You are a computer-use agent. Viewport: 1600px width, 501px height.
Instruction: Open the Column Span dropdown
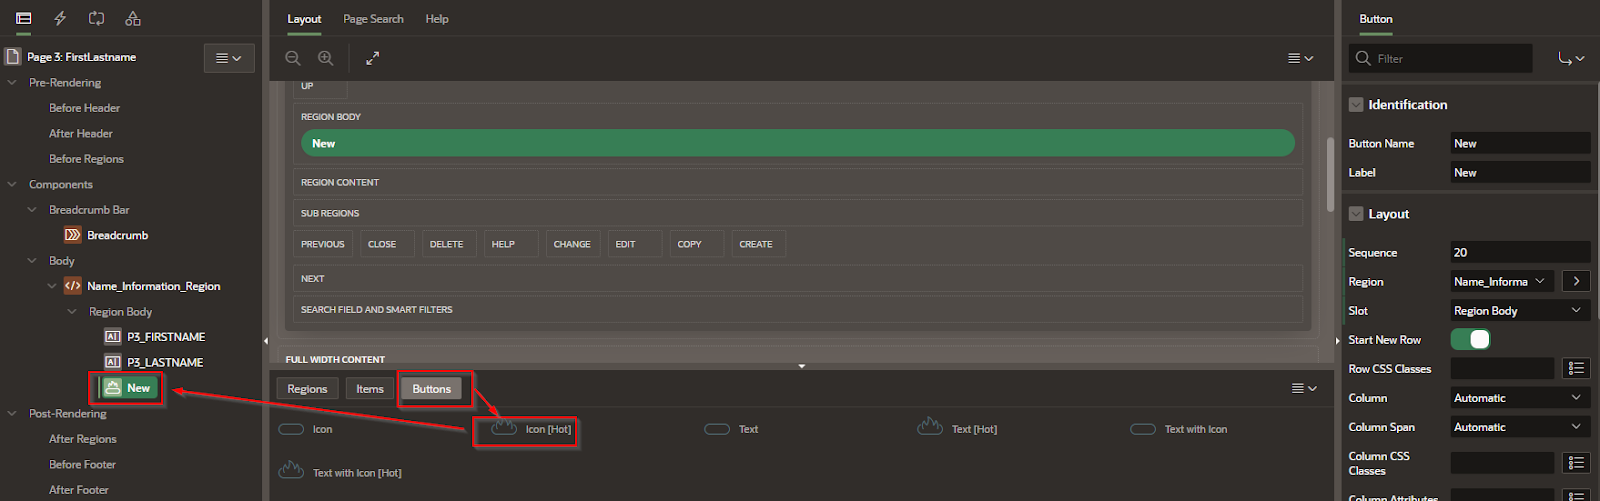[1520, 427]
